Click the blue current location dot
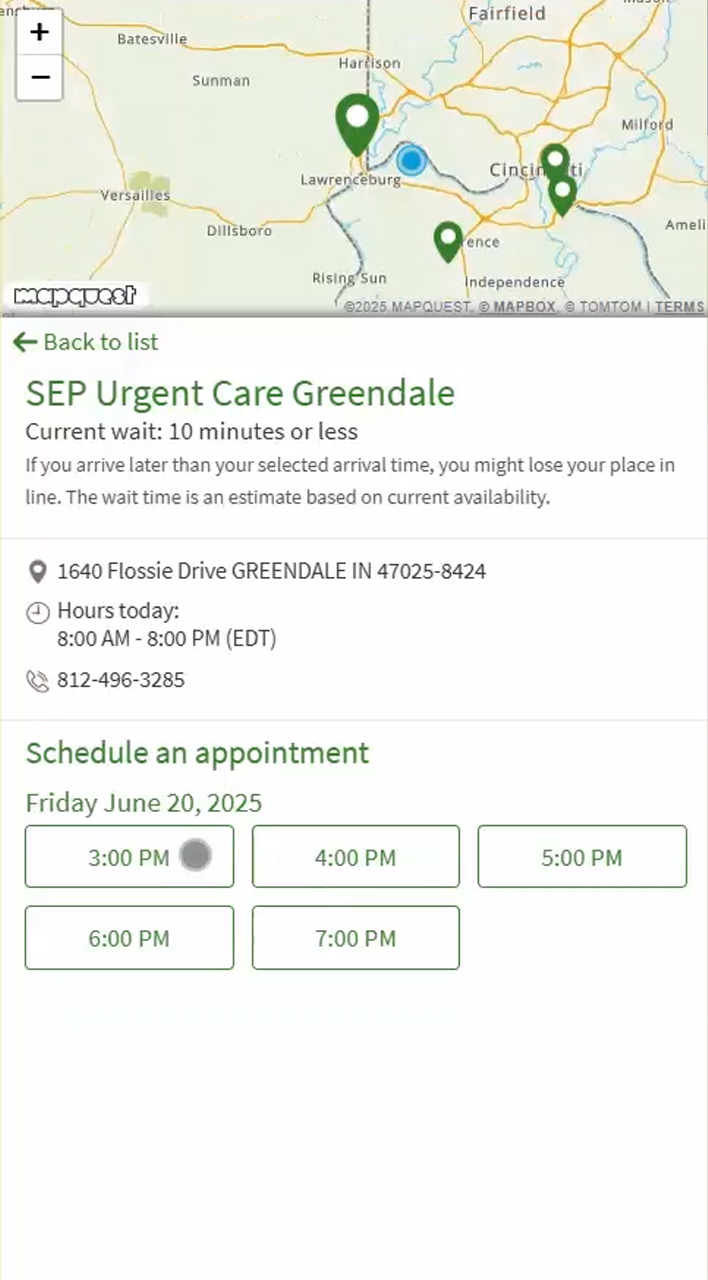 point(411,160)
